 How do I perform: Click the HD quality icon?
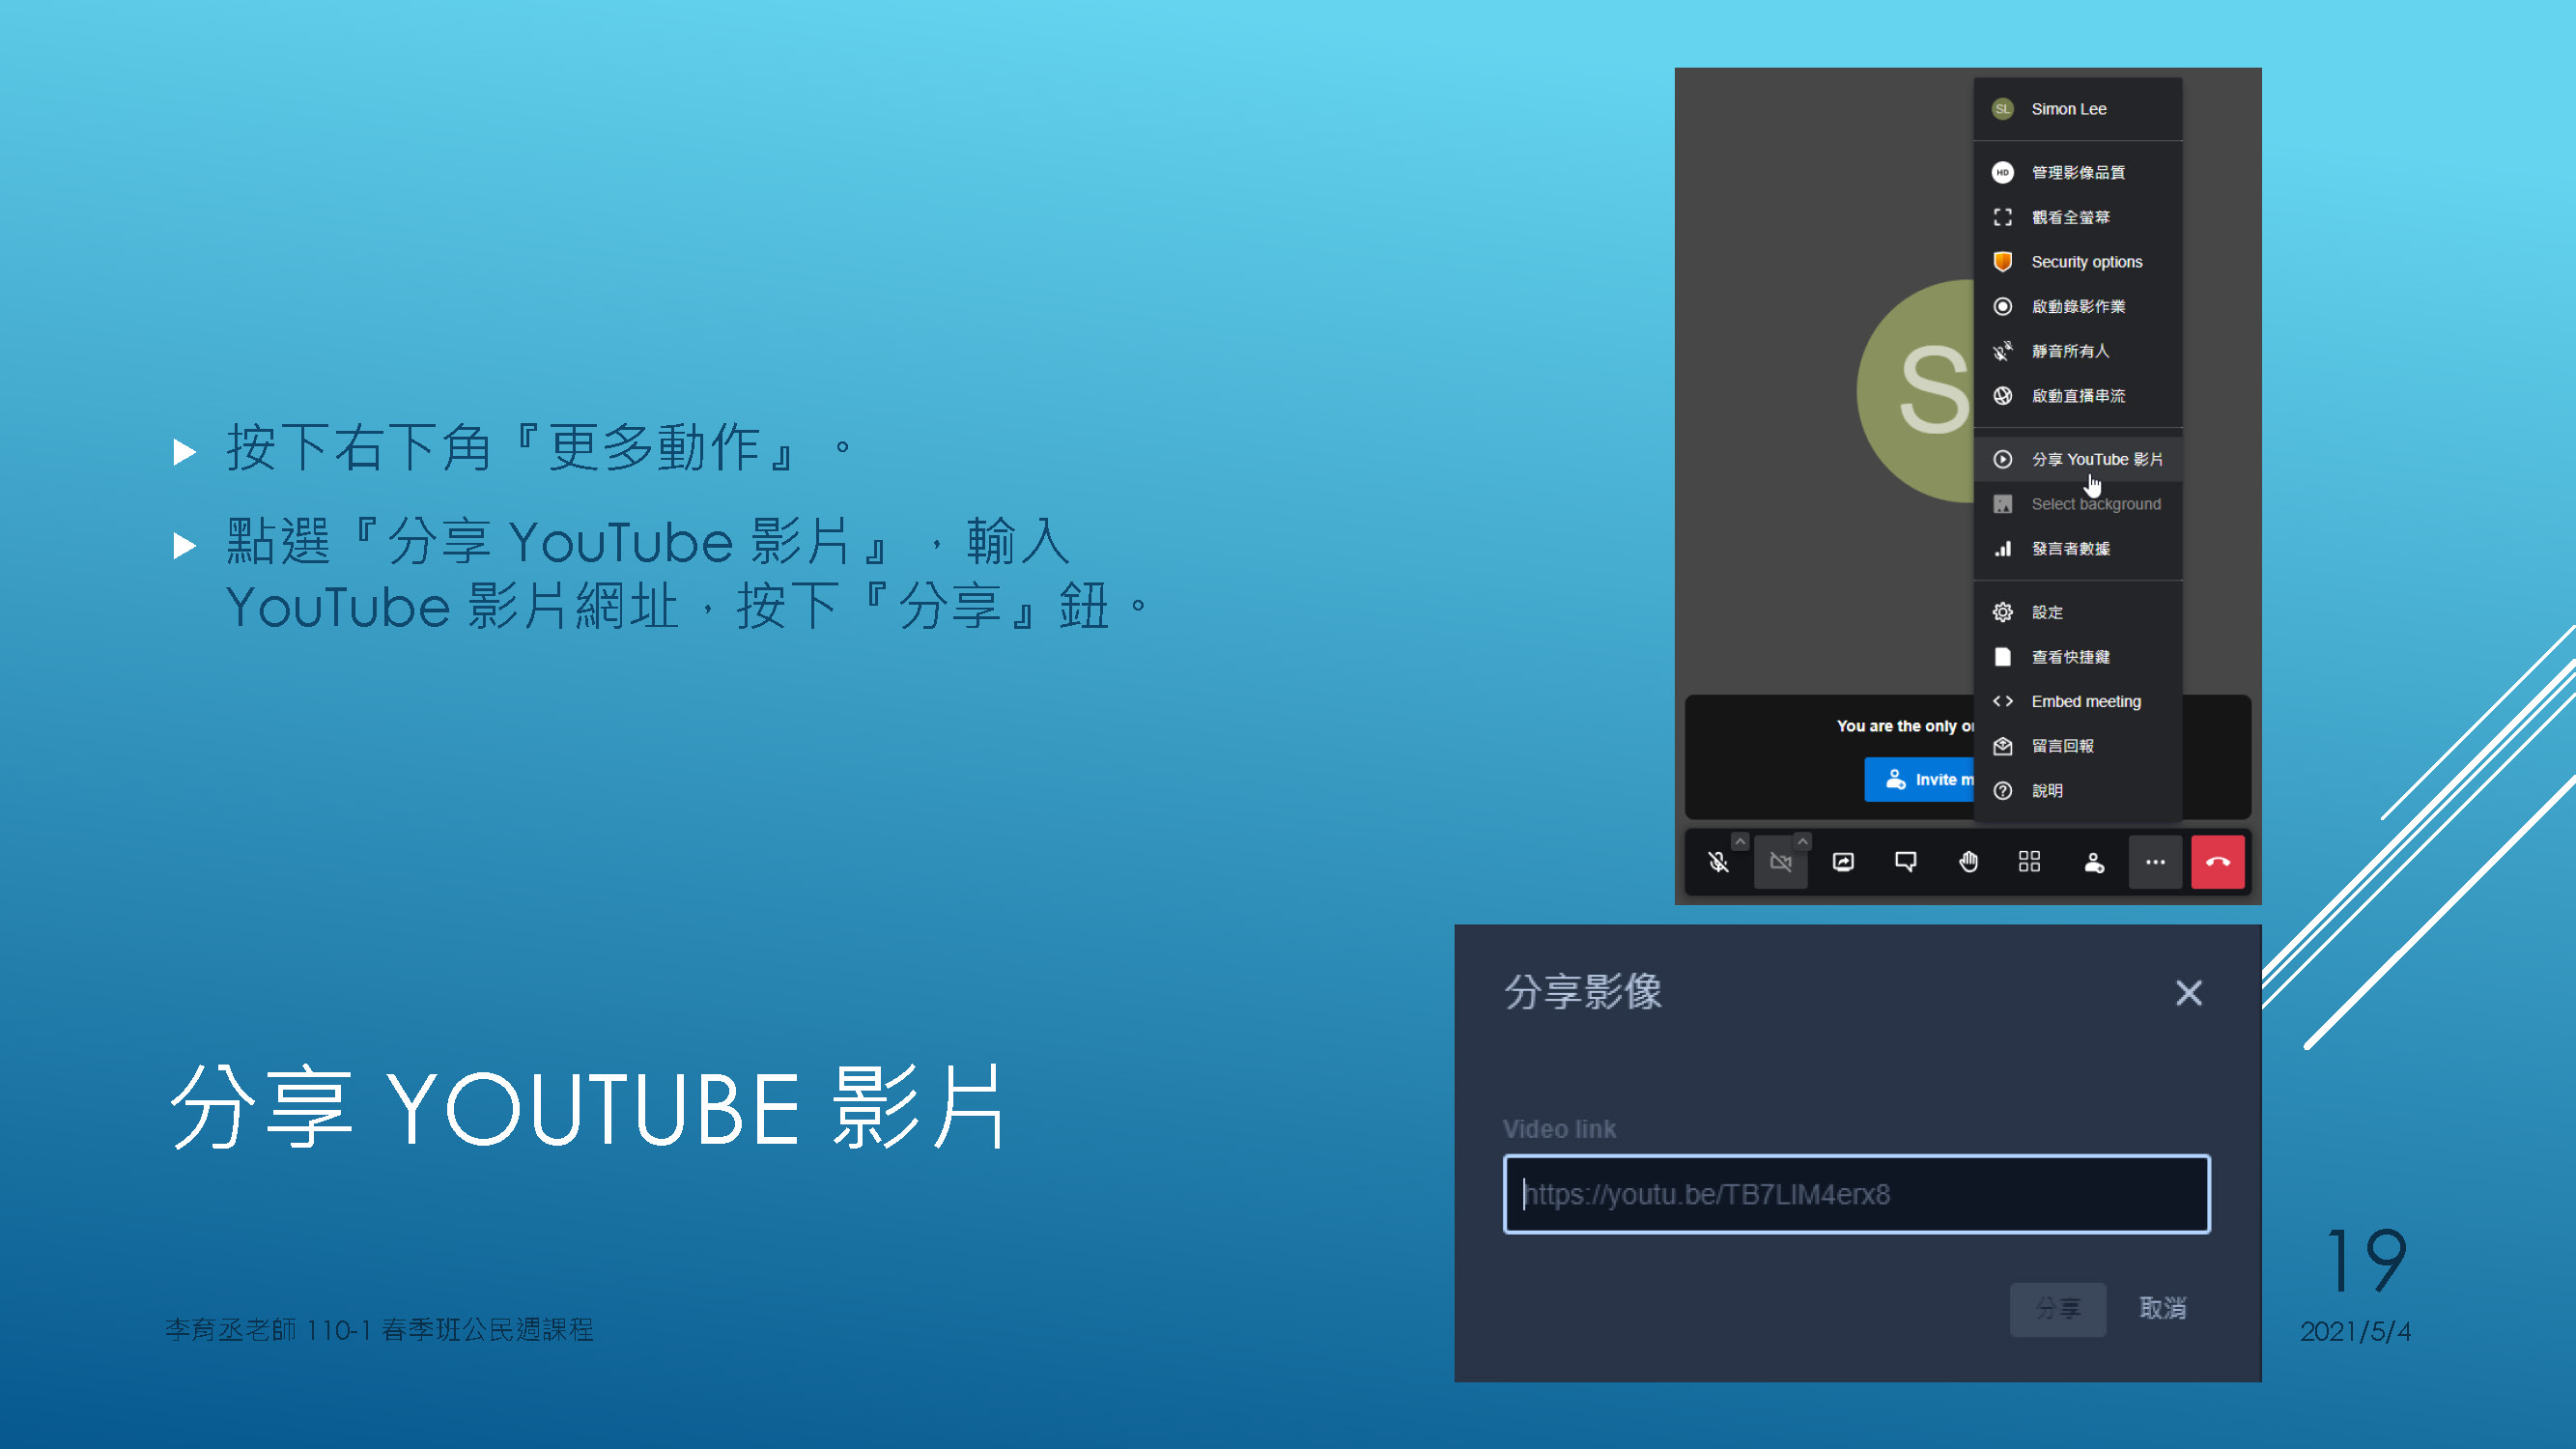tap(2002, 172)
